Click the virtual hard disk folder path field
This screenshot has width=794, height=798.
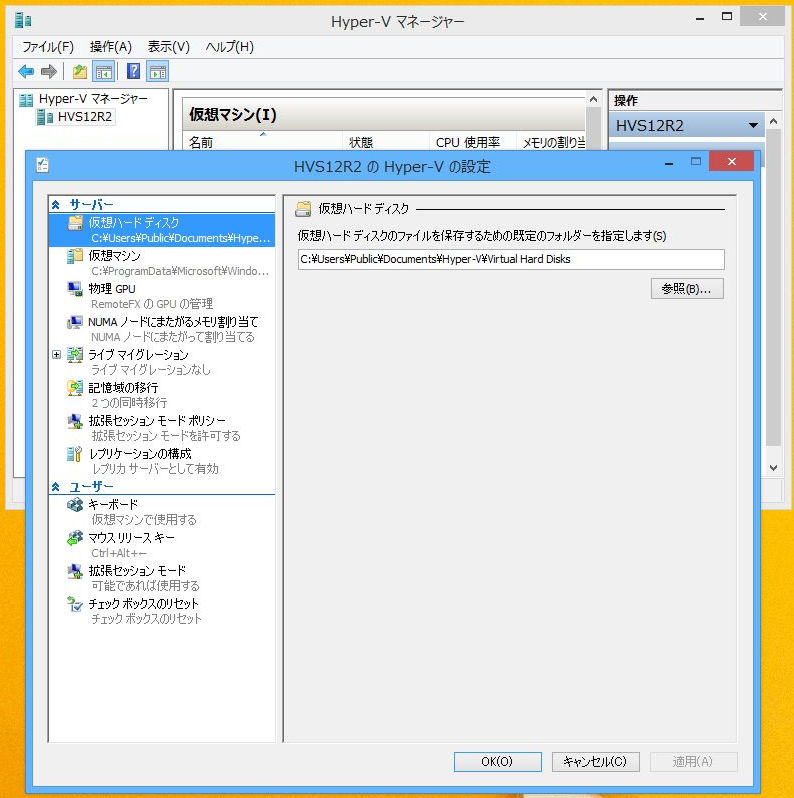click(511, 259)
